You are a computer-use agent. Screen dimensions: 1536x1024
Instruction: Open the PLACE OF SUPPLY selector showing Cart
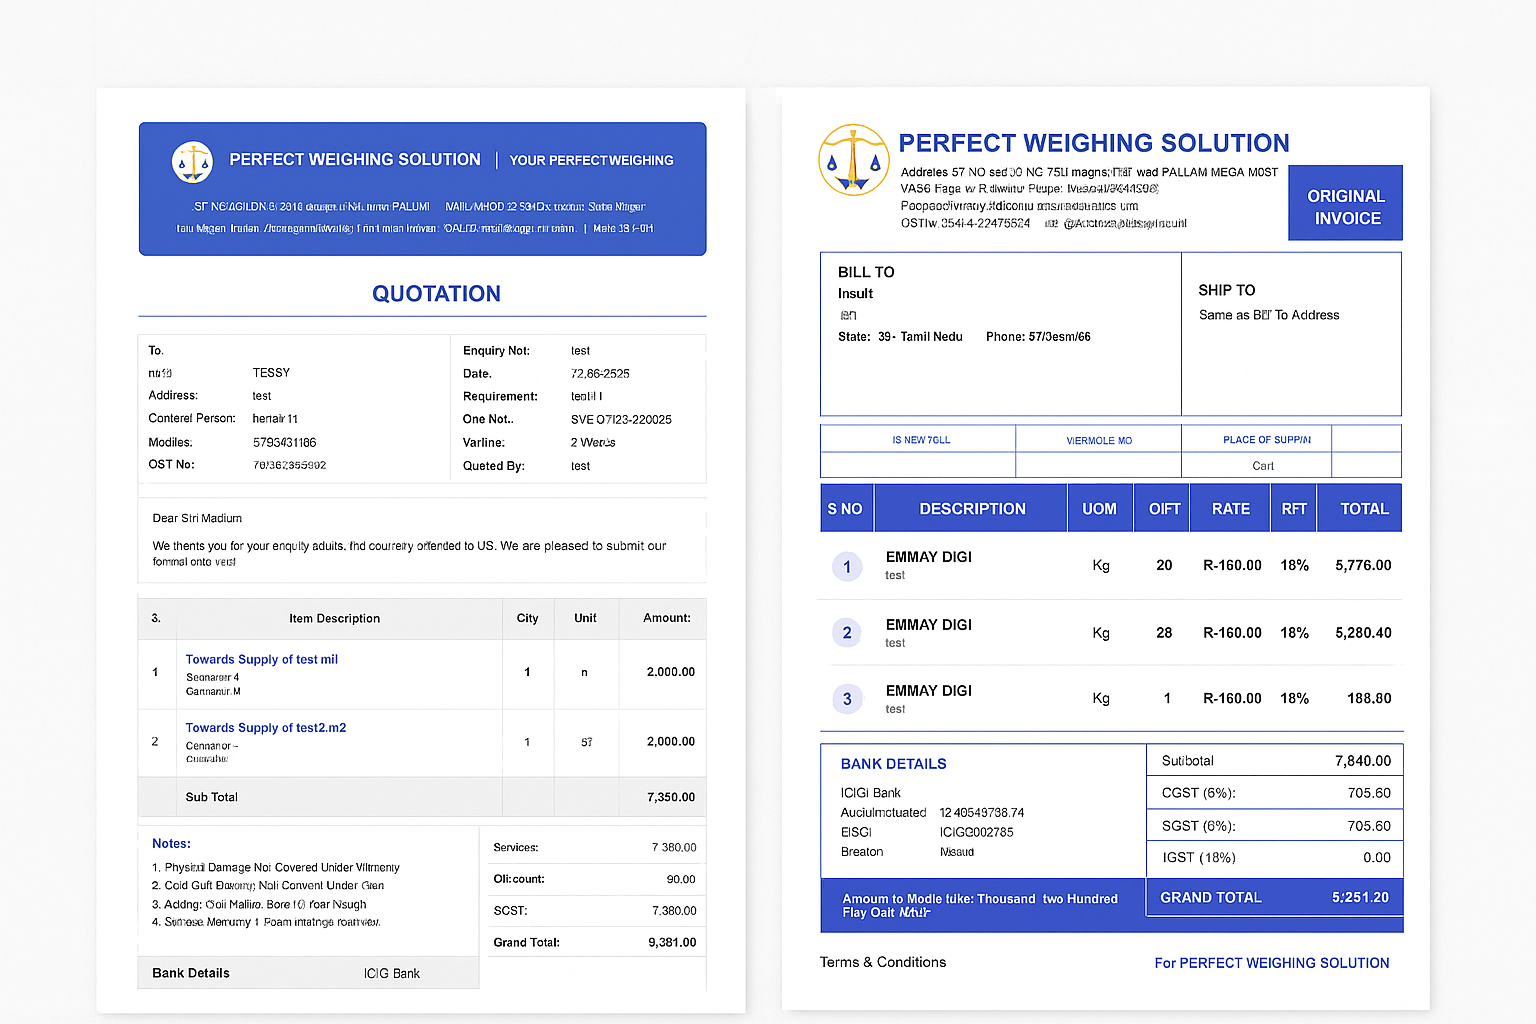click(1262, 465)
